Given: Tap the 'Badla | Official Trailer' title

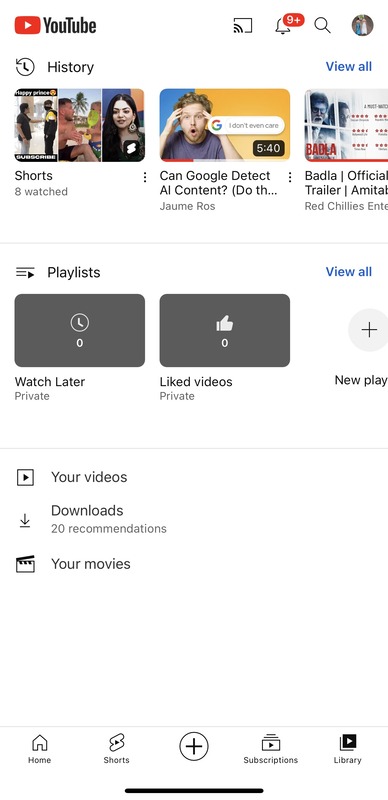Looking at the screenshot, I should pos(346,183).
